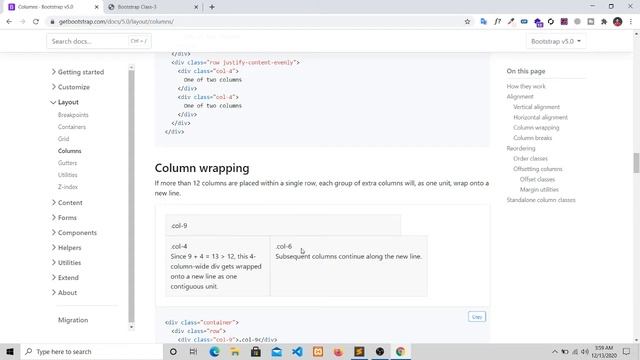Click the sidebar navigation scrollbar
Screen dimensions: 640x360
pyautogui.click(x=131, y=196)
